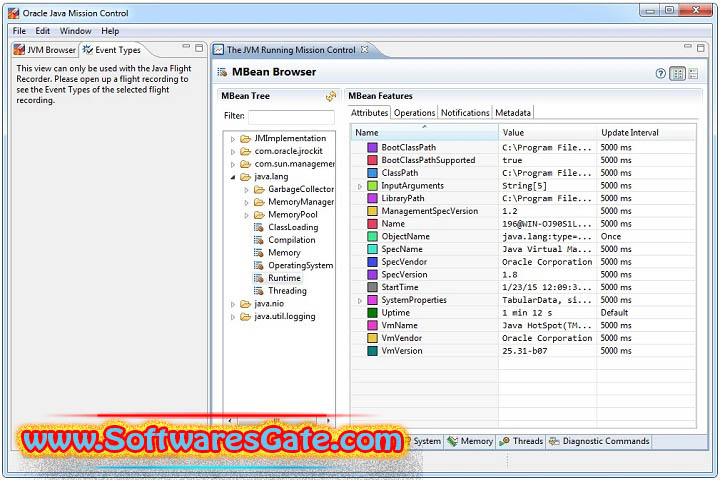Click the VmVendor yellow color swatch
The width and height of the screenshot is (720, 480).
pos(372,338)
